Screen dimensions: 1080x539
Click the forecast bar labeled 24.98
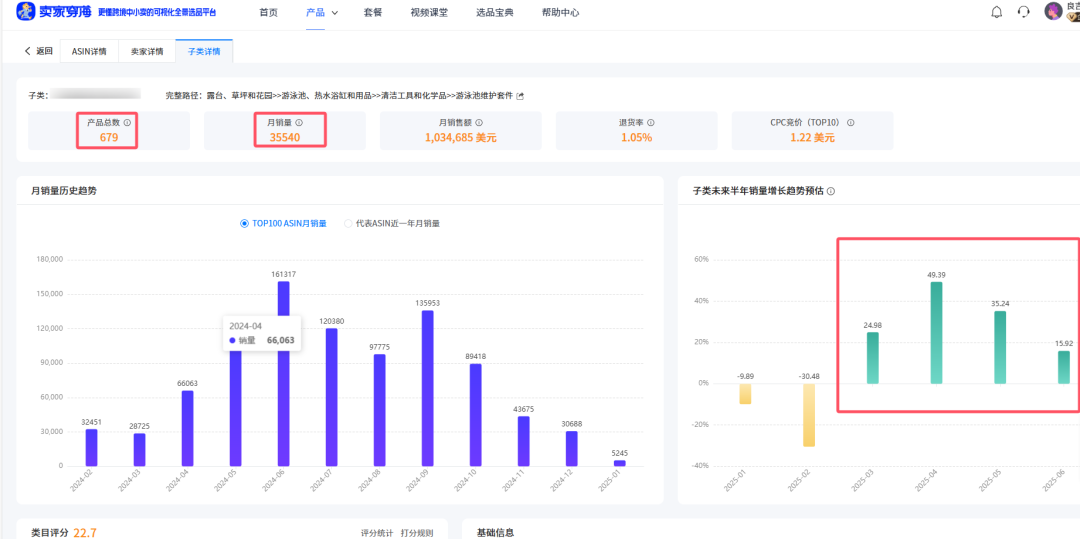(873, 358)
